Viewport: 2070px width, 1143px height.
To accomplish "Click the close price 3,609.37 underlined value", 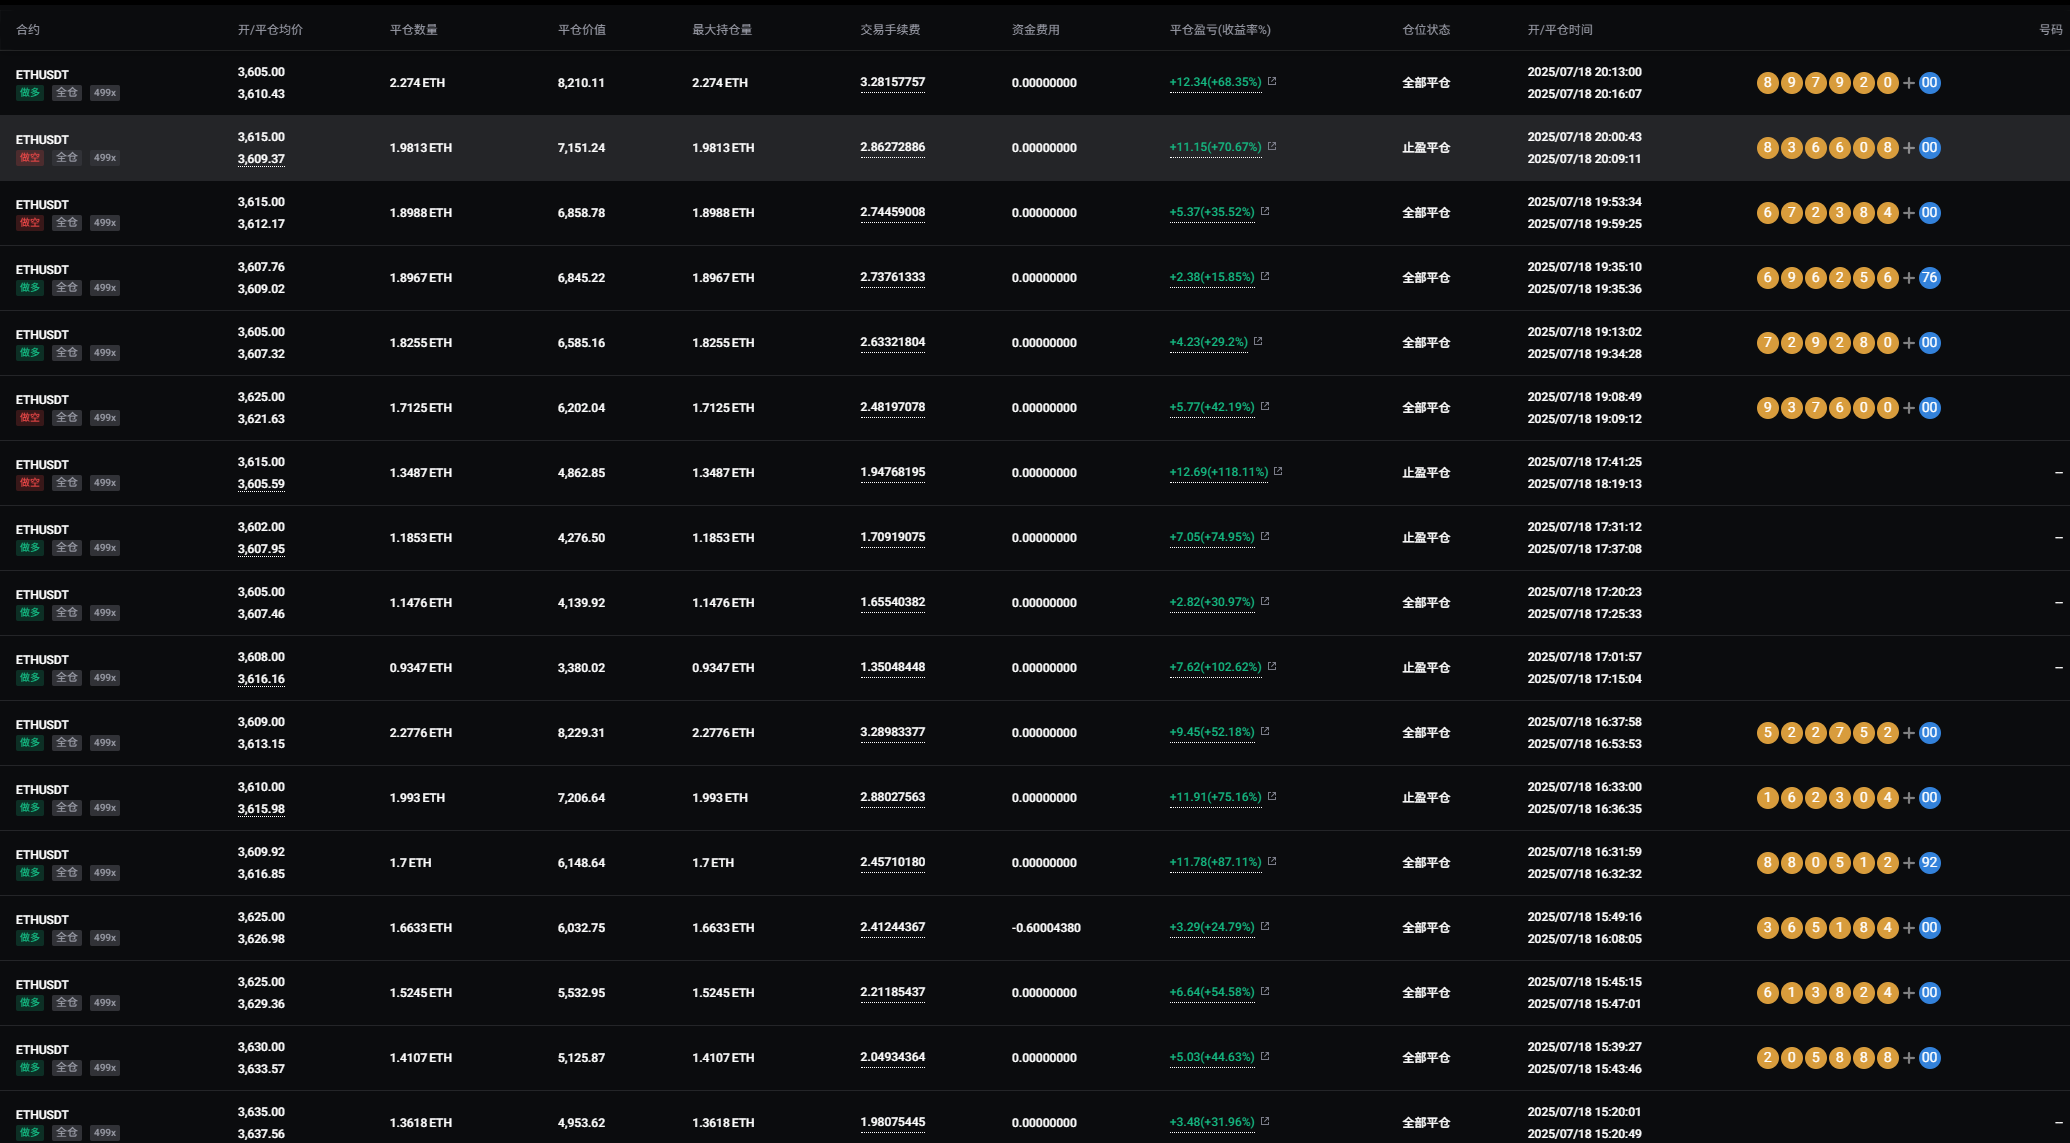I will pos(261,159).
